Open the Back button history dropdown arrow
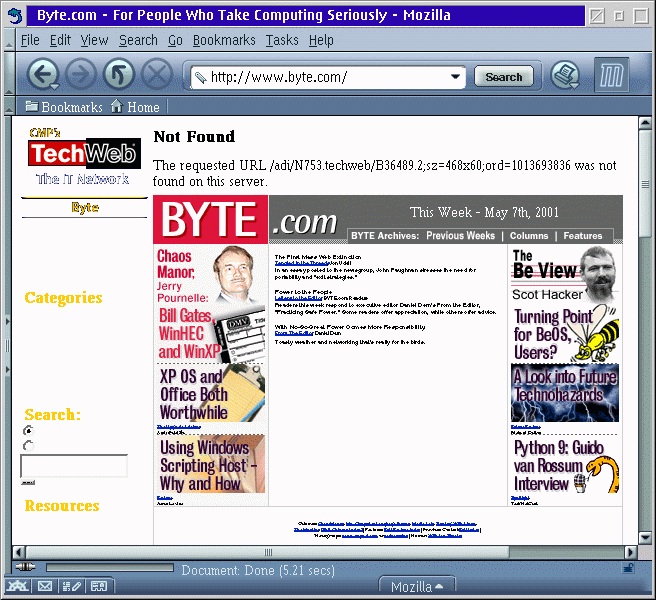Viewport: 656px width, 600px height. coord(54,87)
